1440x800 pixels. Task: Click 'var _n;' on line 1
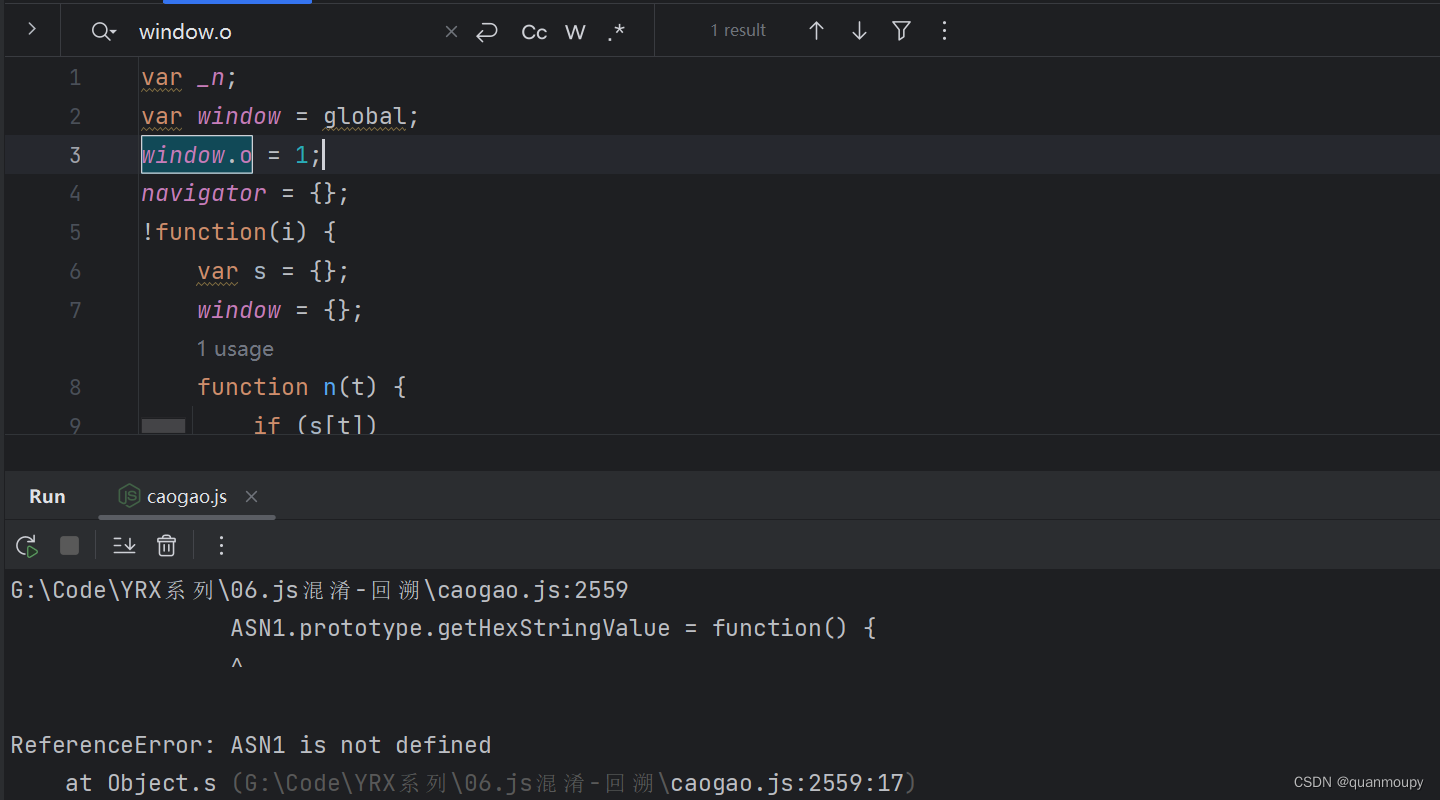(x=189, y=78)
